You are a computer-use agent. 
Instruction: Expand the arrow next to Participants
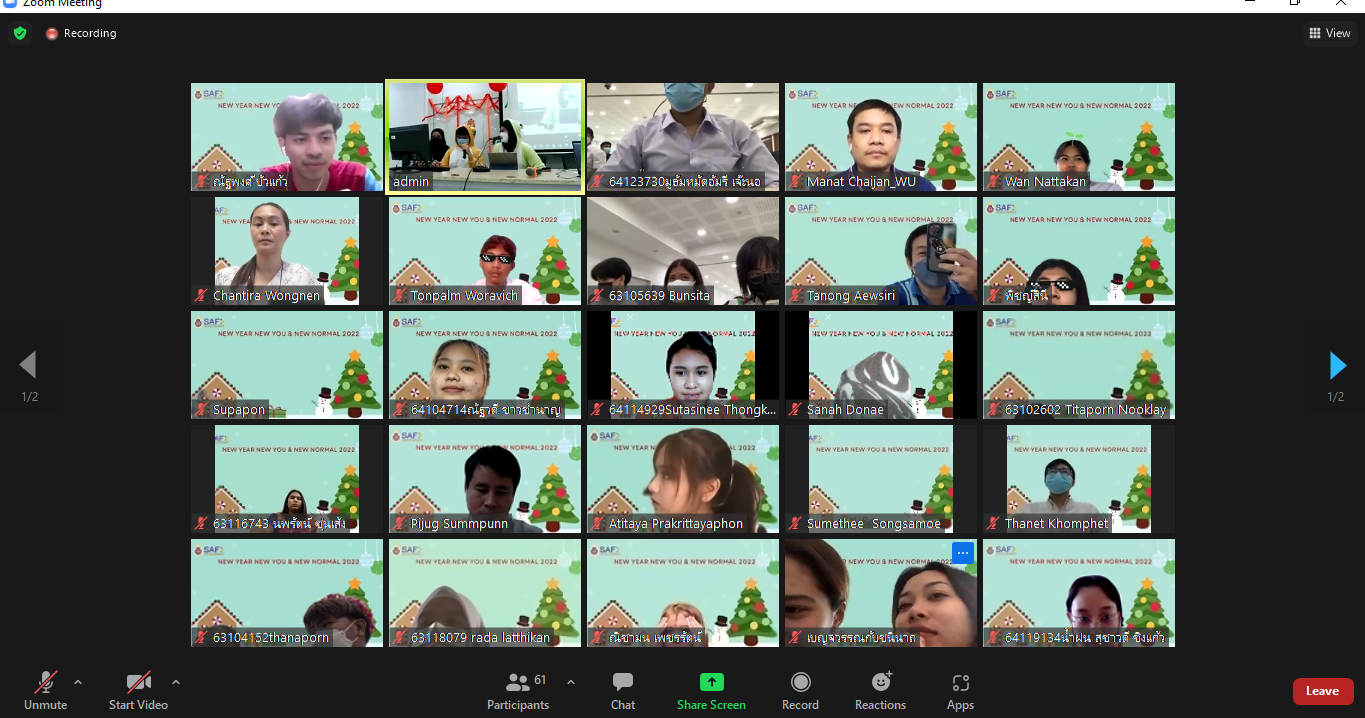pyautogui.click(x=571, y=683)
